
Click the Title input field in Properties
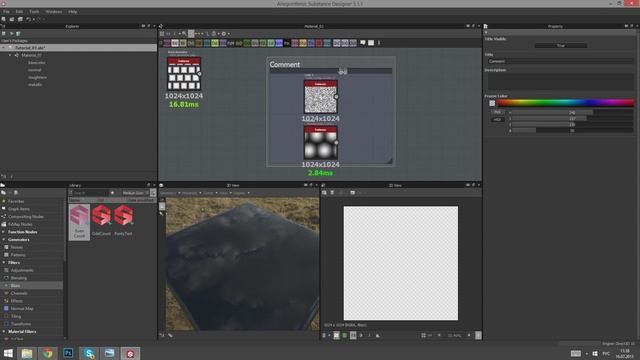pyautogui.click(x=560, y=61)
